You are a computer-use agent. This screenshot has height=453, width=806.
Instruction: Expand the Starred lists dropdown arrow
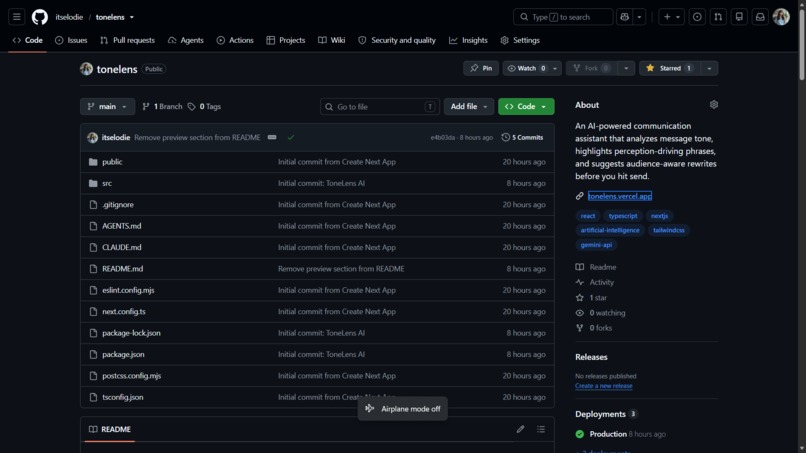click(709, 68)
